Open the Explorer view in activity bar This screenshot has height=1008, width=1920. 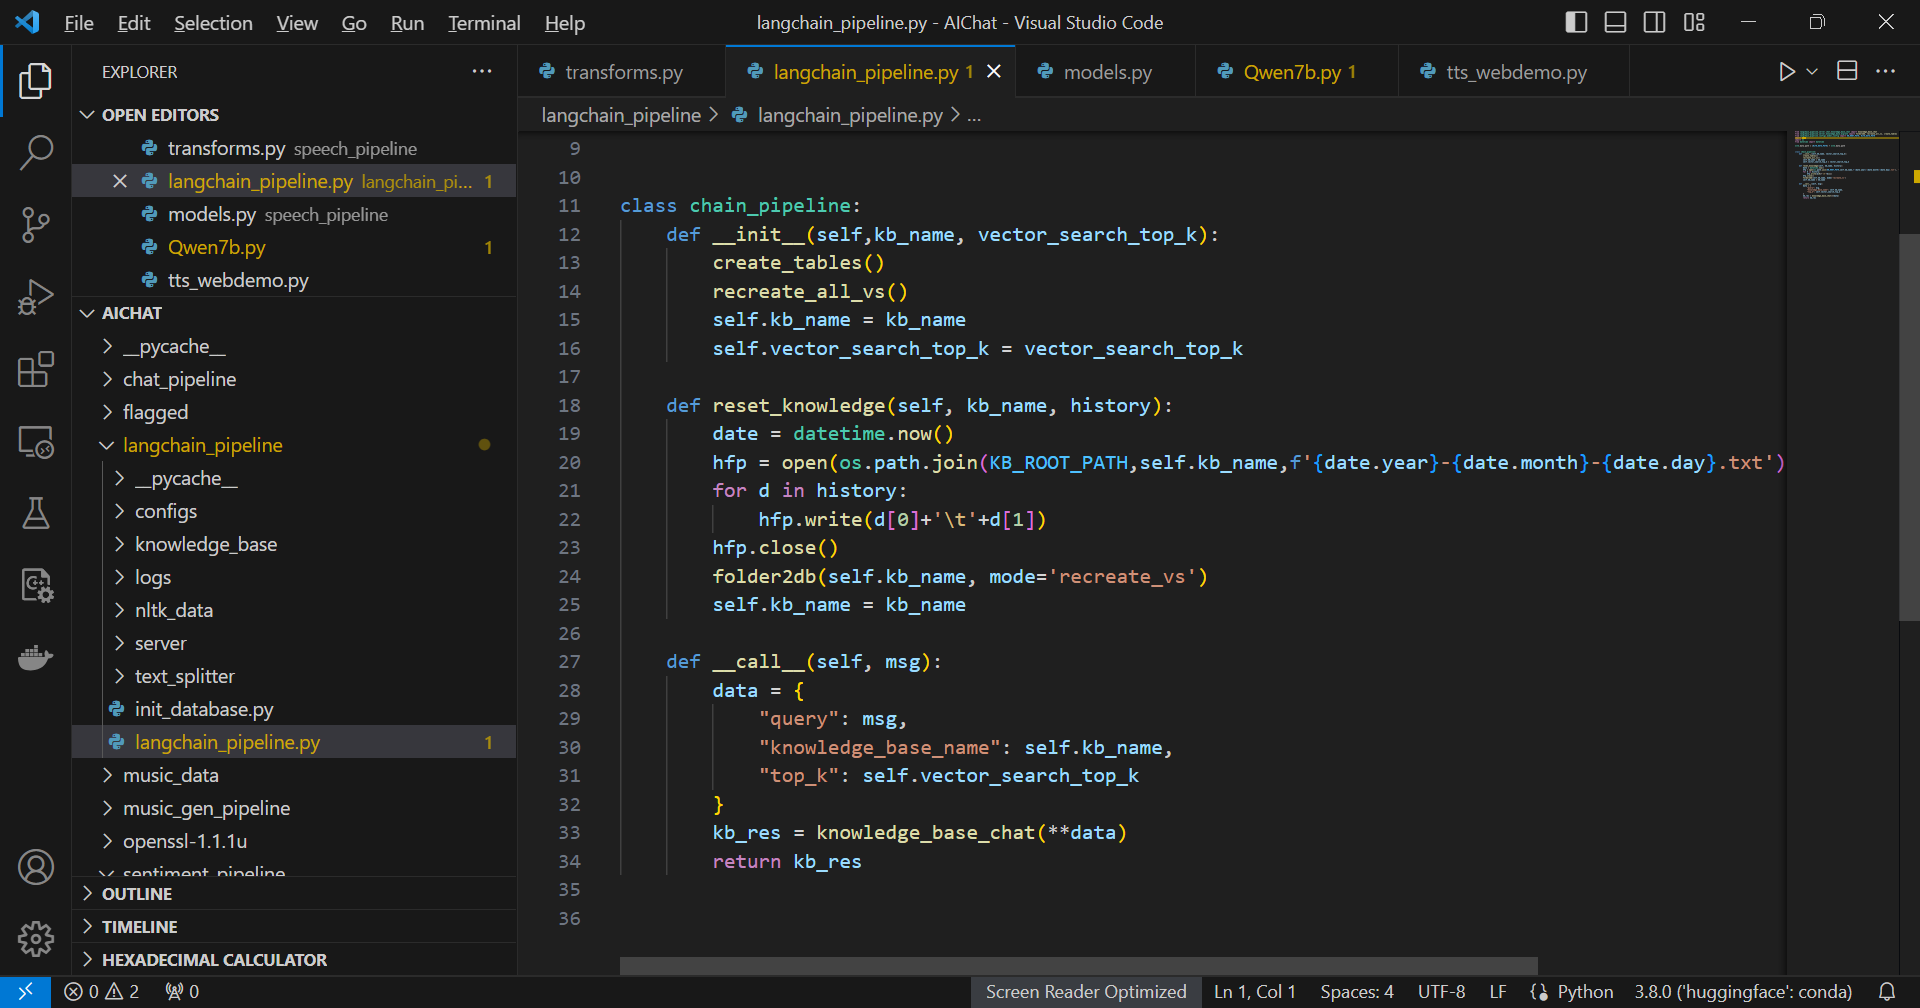point(36,80)
